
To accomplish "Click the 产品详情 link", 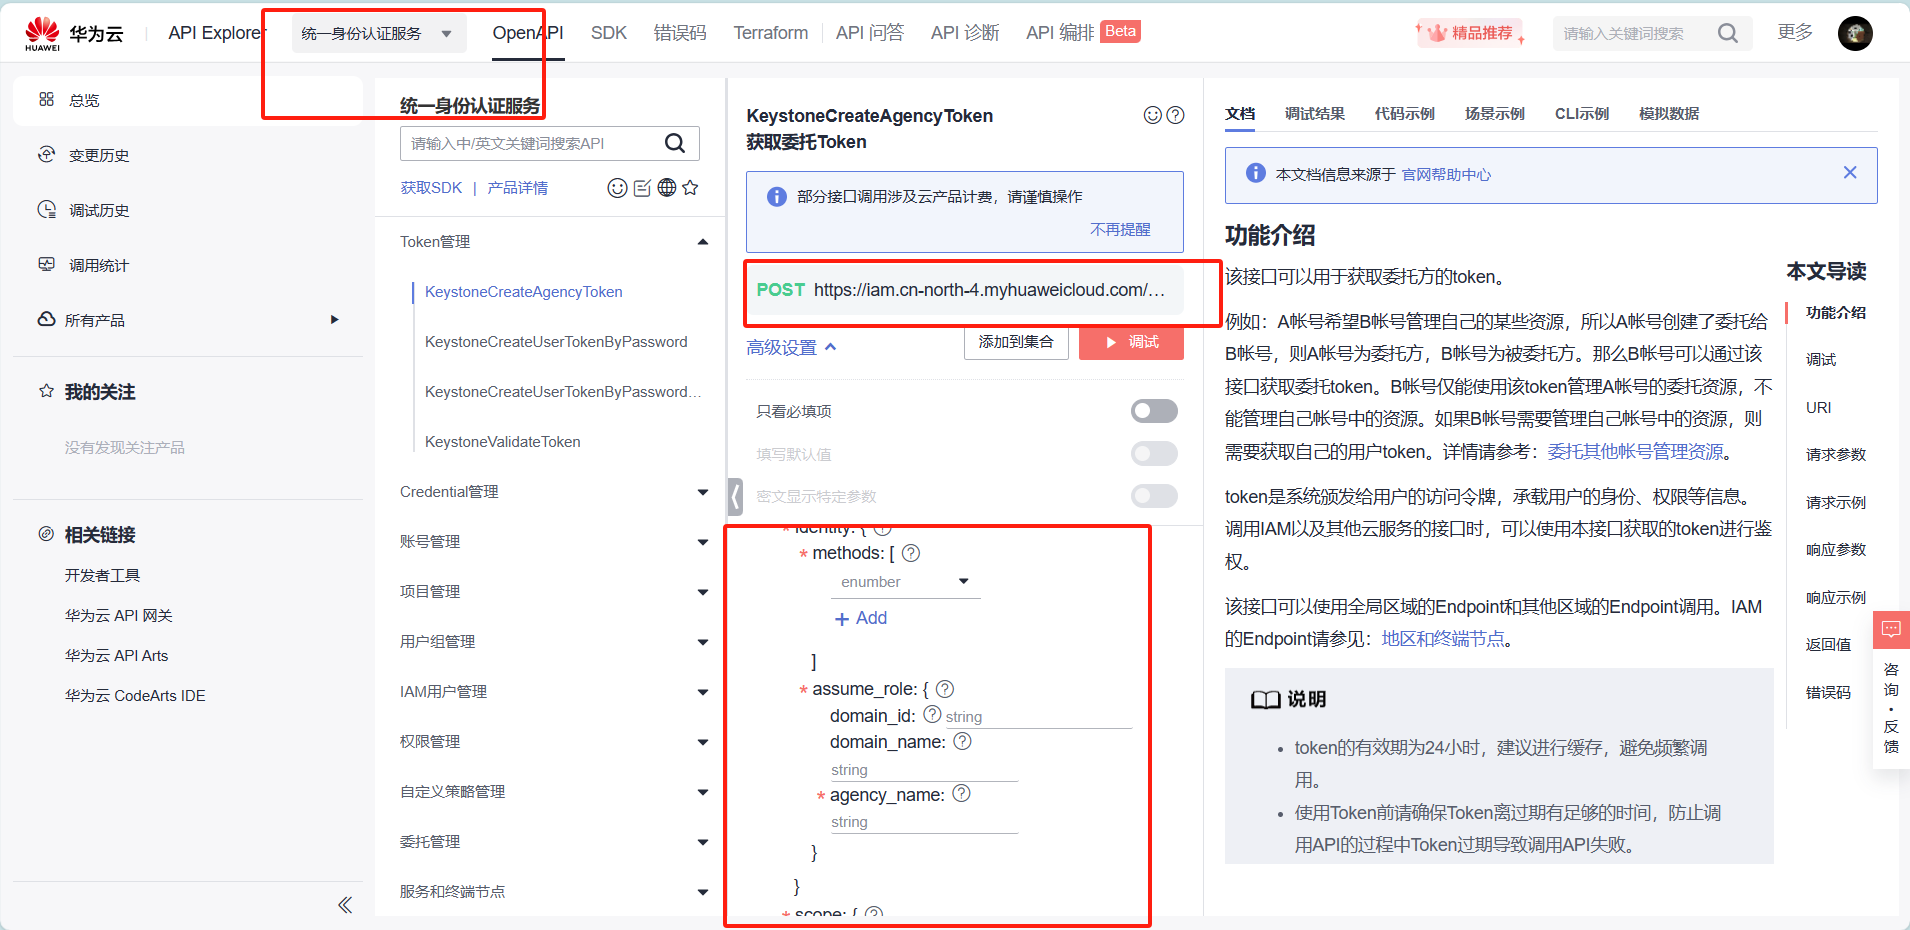I will tap(517, 188).
